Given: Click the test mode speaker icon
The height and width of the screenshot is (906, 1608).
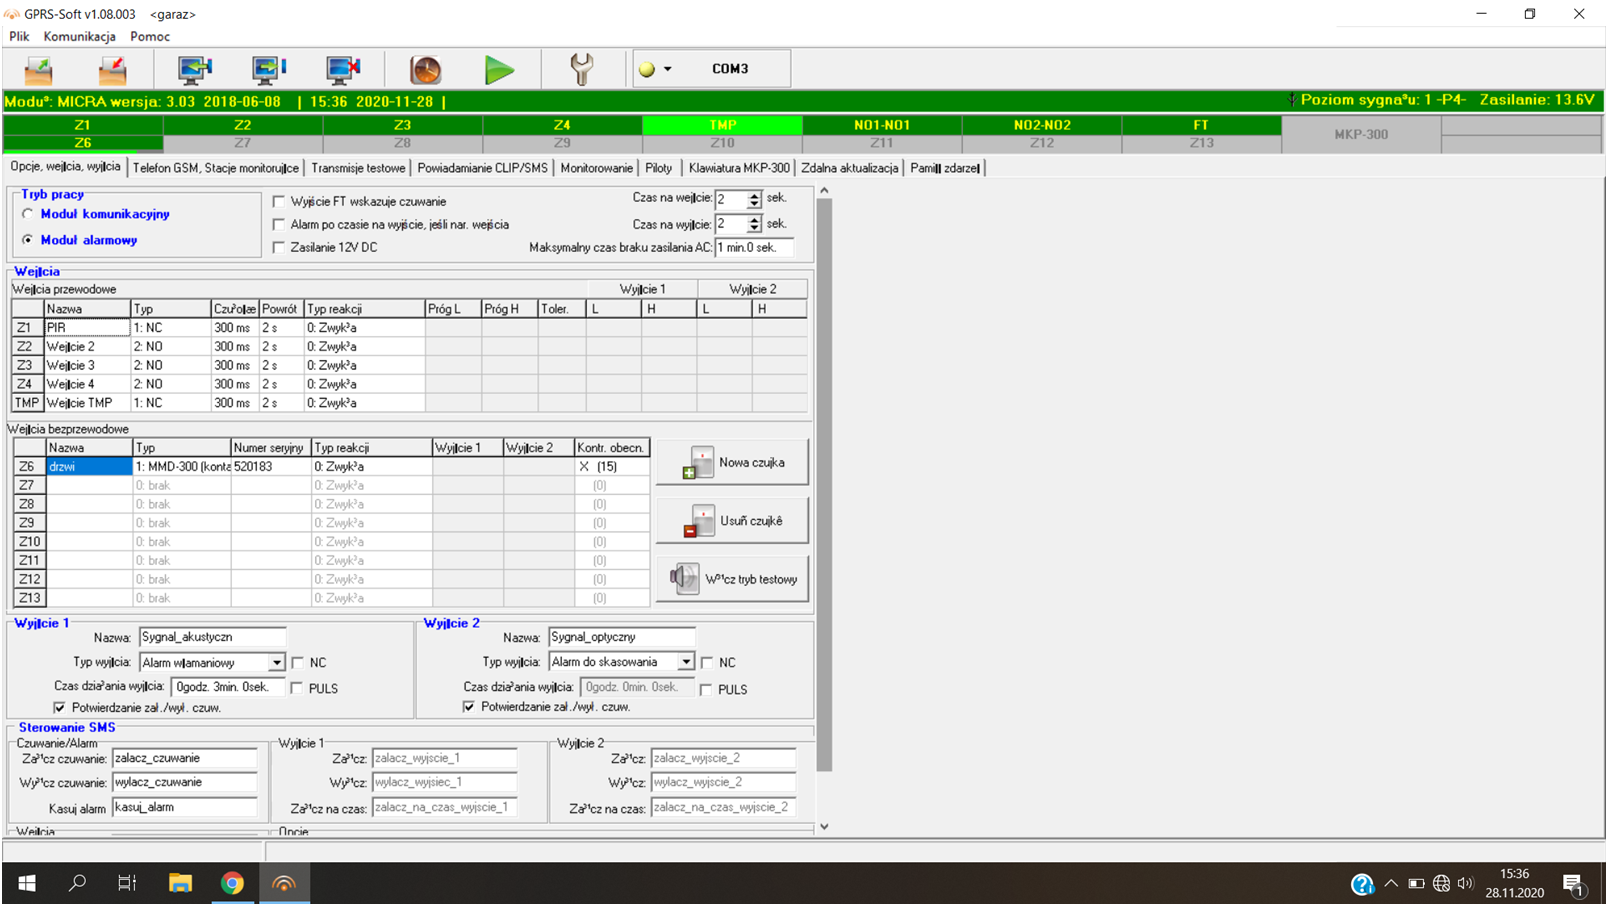Looking at the screenshot, I should pos(684,578).
